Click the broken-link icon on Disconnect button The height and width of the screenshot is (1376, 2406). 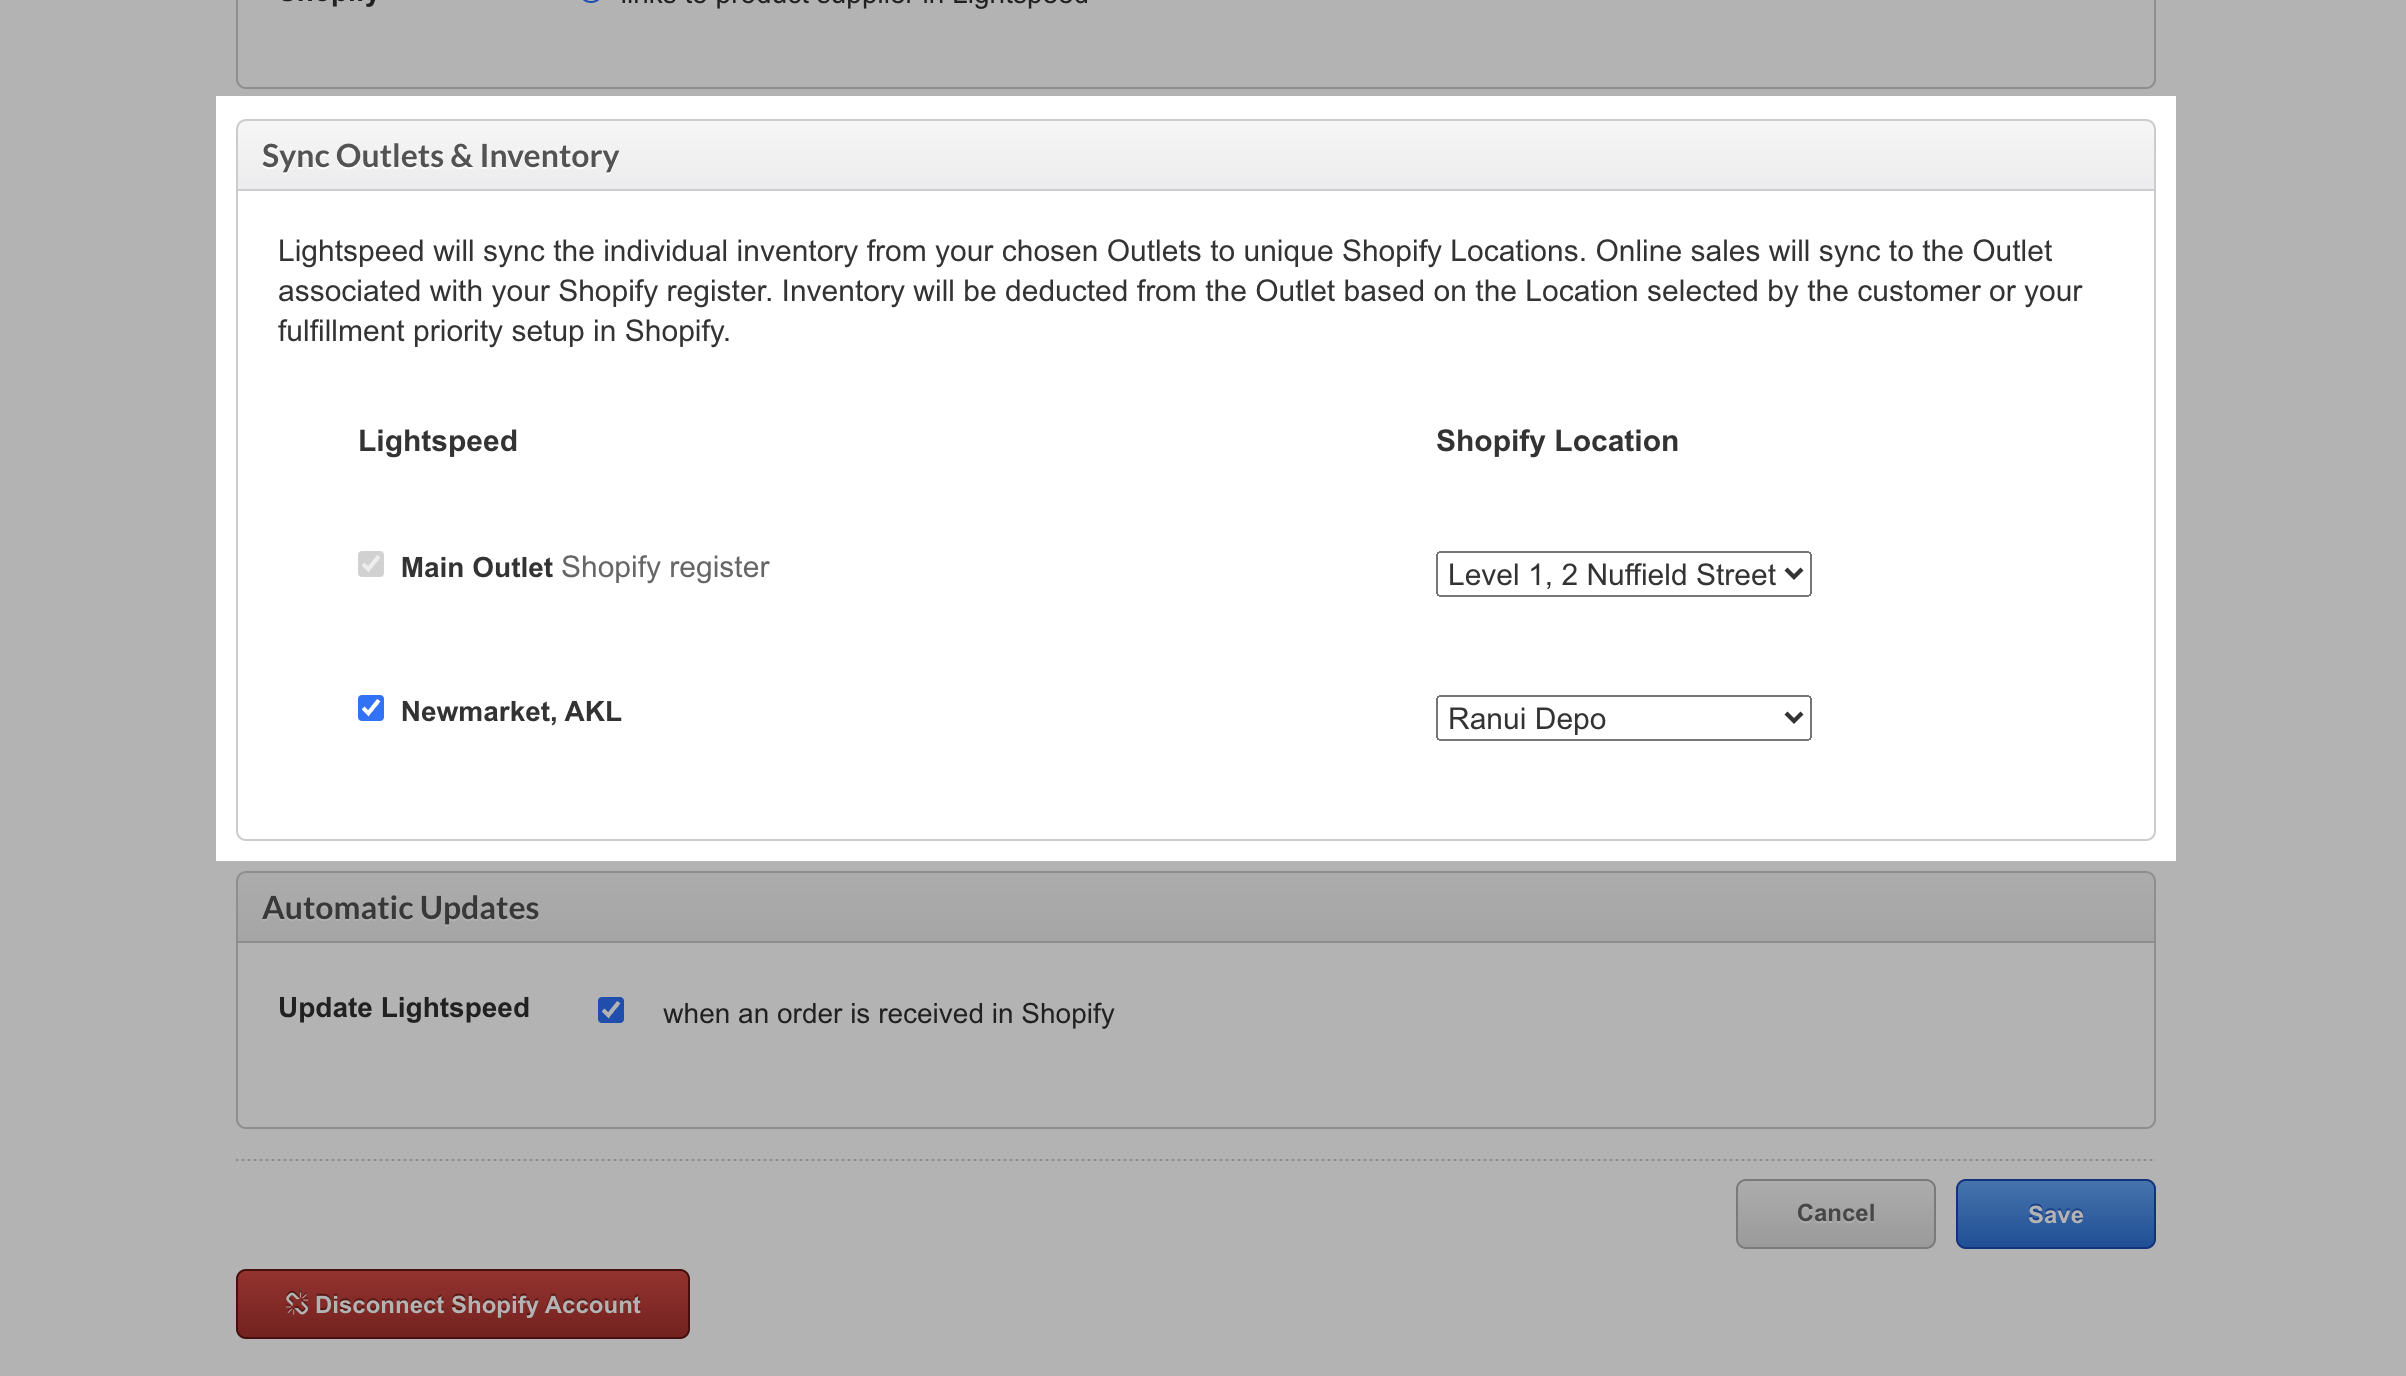coord(296,1304)
